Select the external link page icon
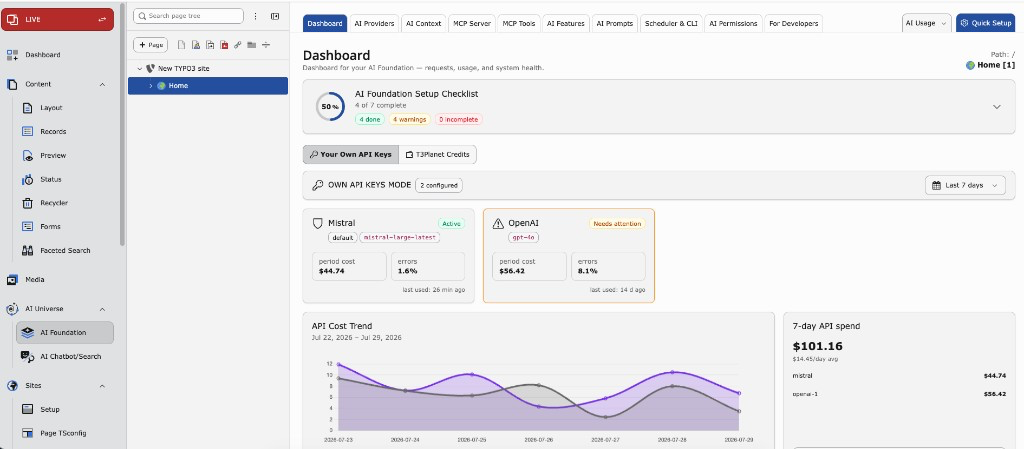This screenshot has width=1024, height=449. [x=238, y=45]
